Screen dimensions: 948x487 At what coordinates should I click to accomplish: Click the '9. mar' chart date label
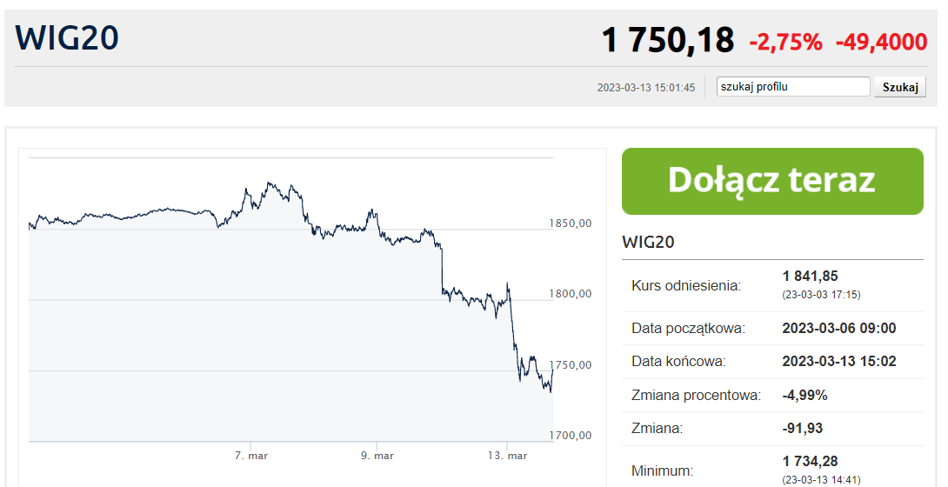[378, 456]
